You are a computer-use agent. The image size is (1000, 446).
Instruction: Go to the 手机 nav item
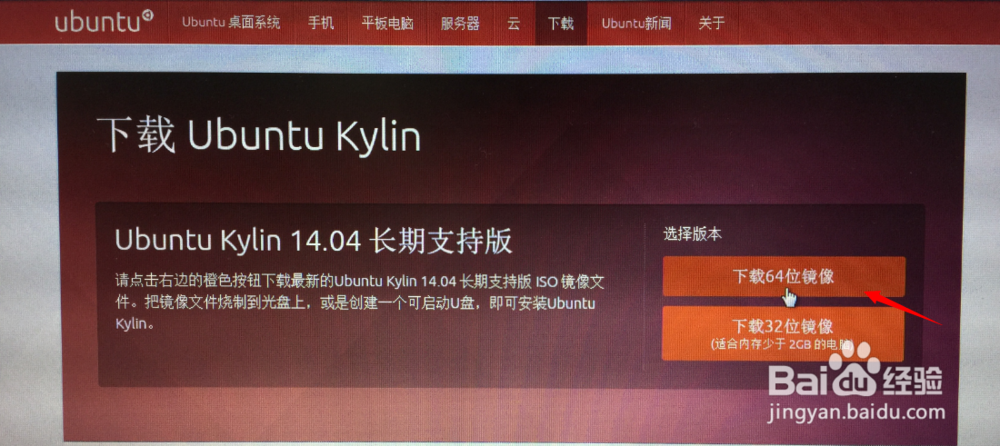click(x=321, y=23)
